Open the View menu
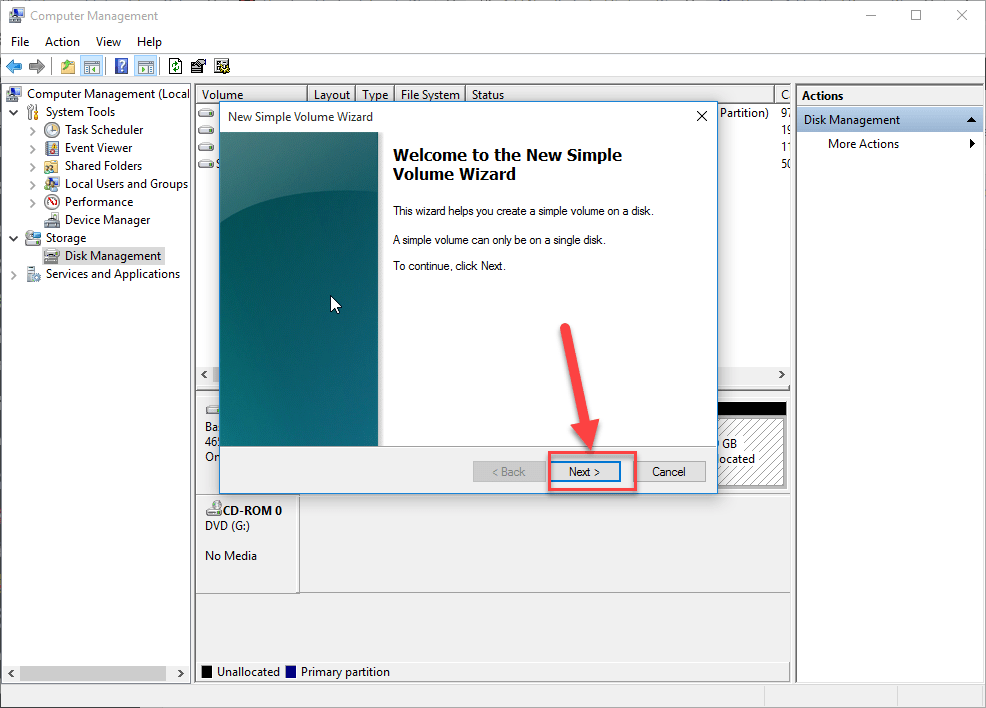This screenshot has width=986, height=708. (x=108, y=42)
